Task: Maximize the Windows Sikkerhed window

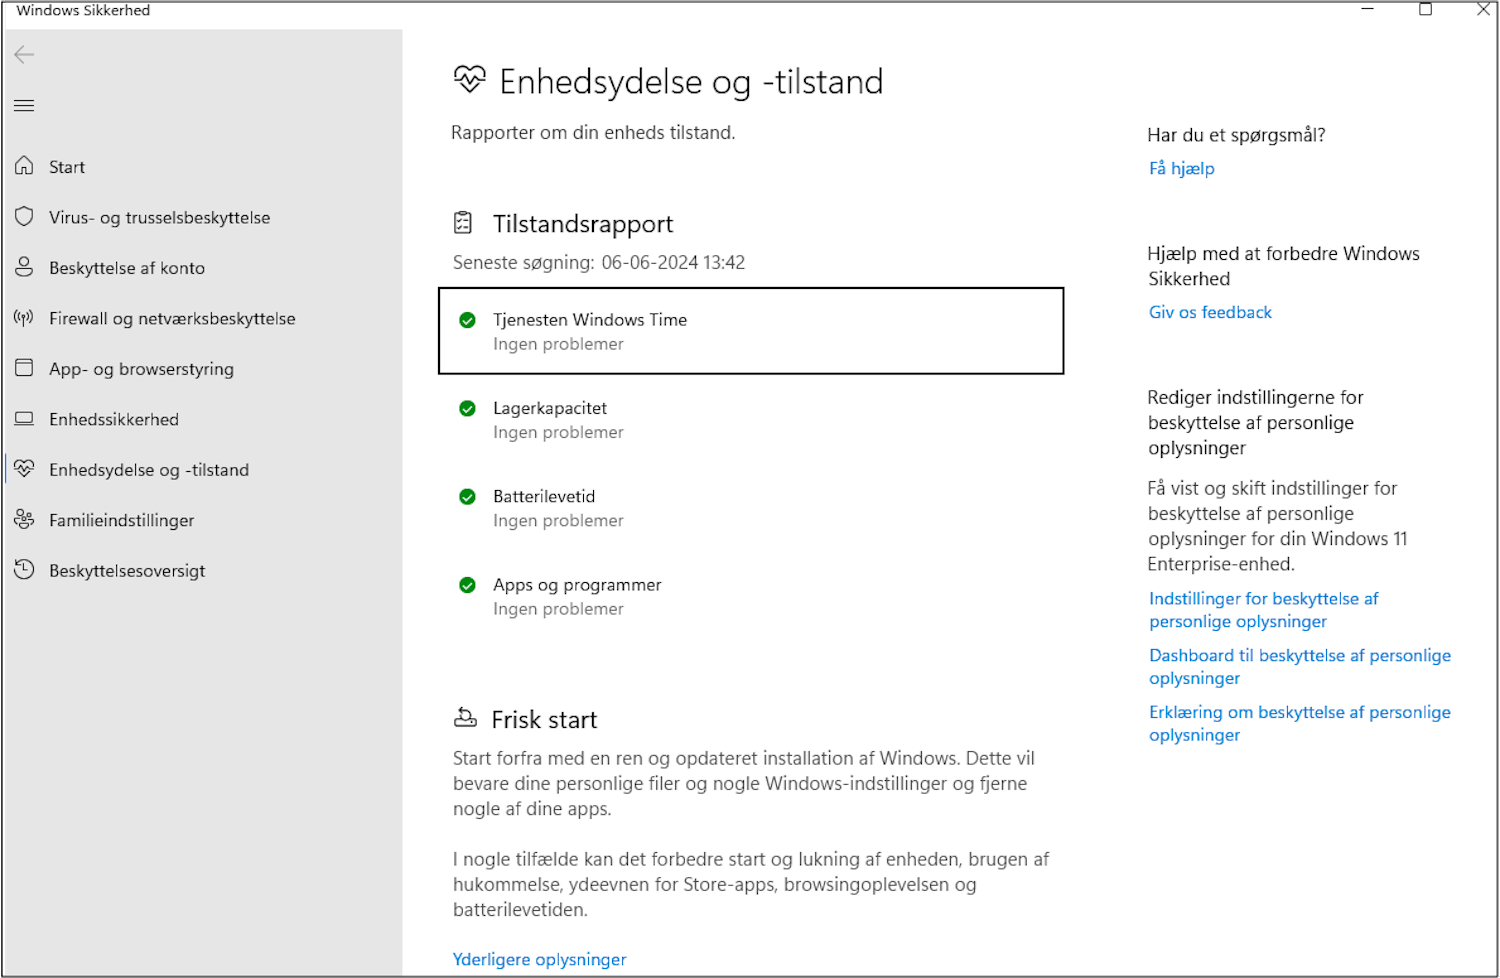Action: coord(1426,10)
